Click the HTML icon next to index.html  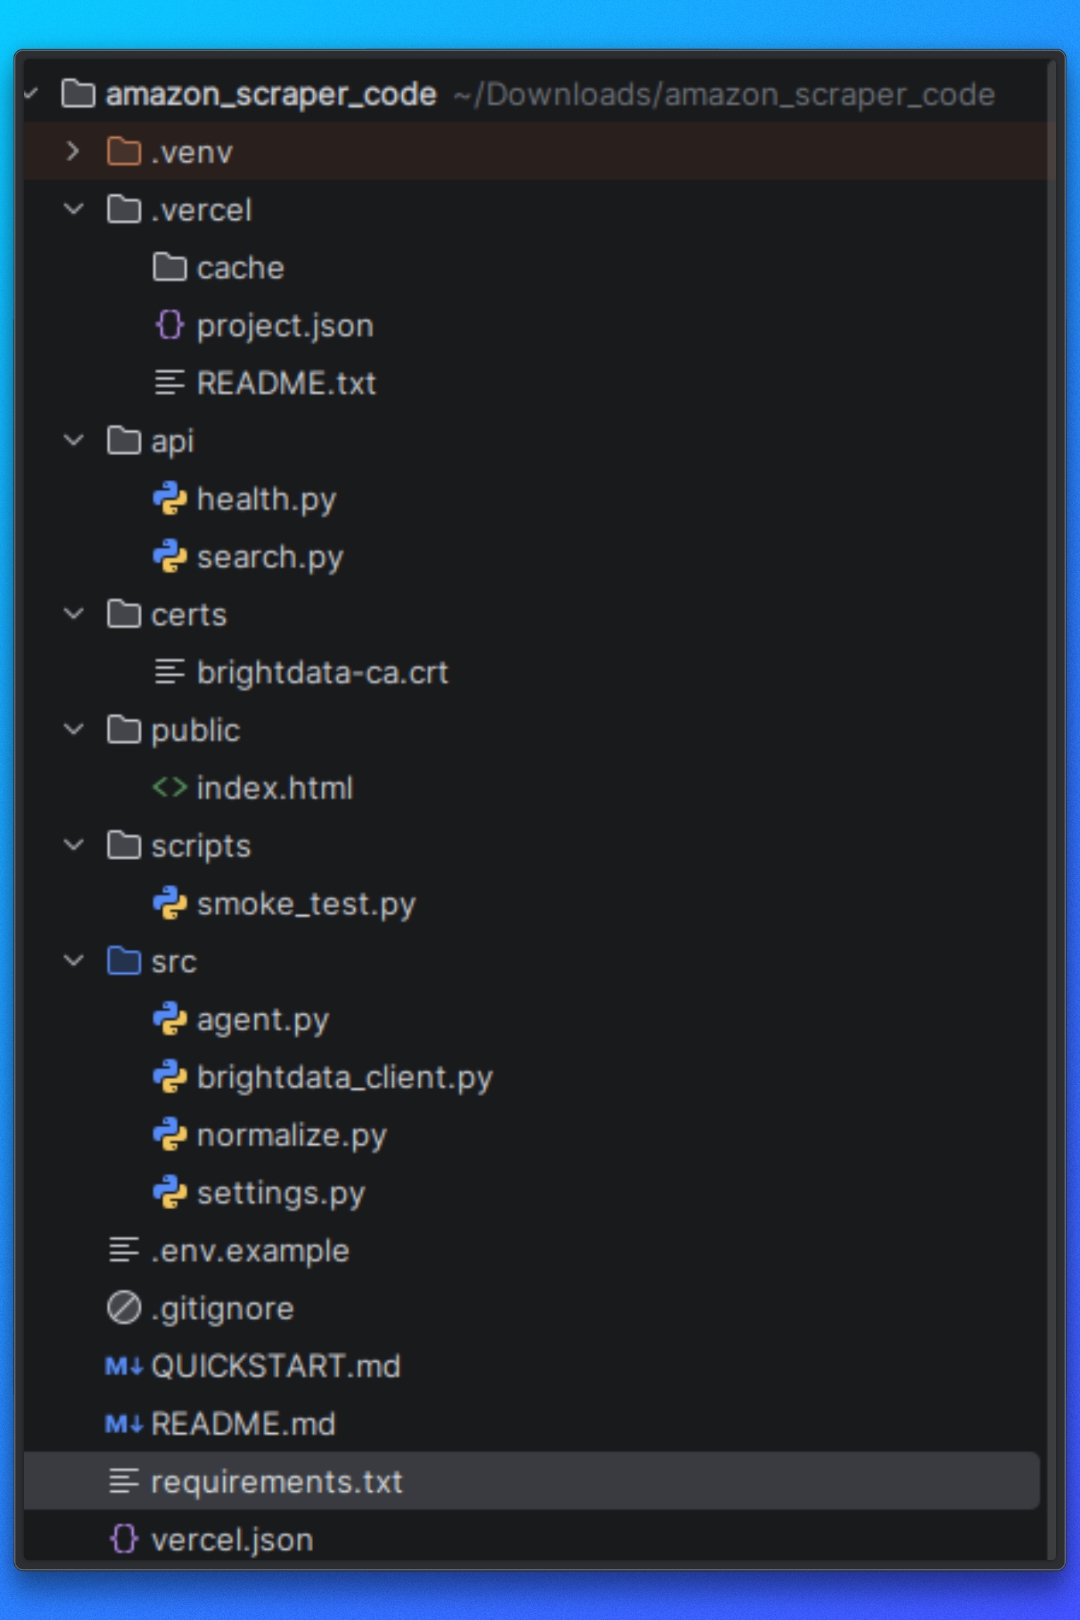click(x=170, y=788)
